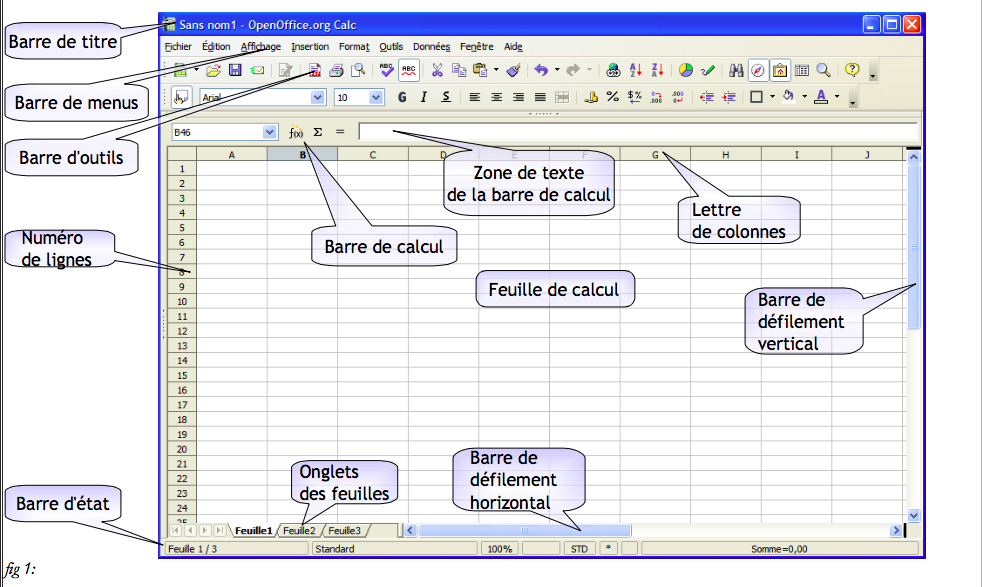
Task: Click the Function equals sign button
Action: pyautogui.click(x=340, y=132)
